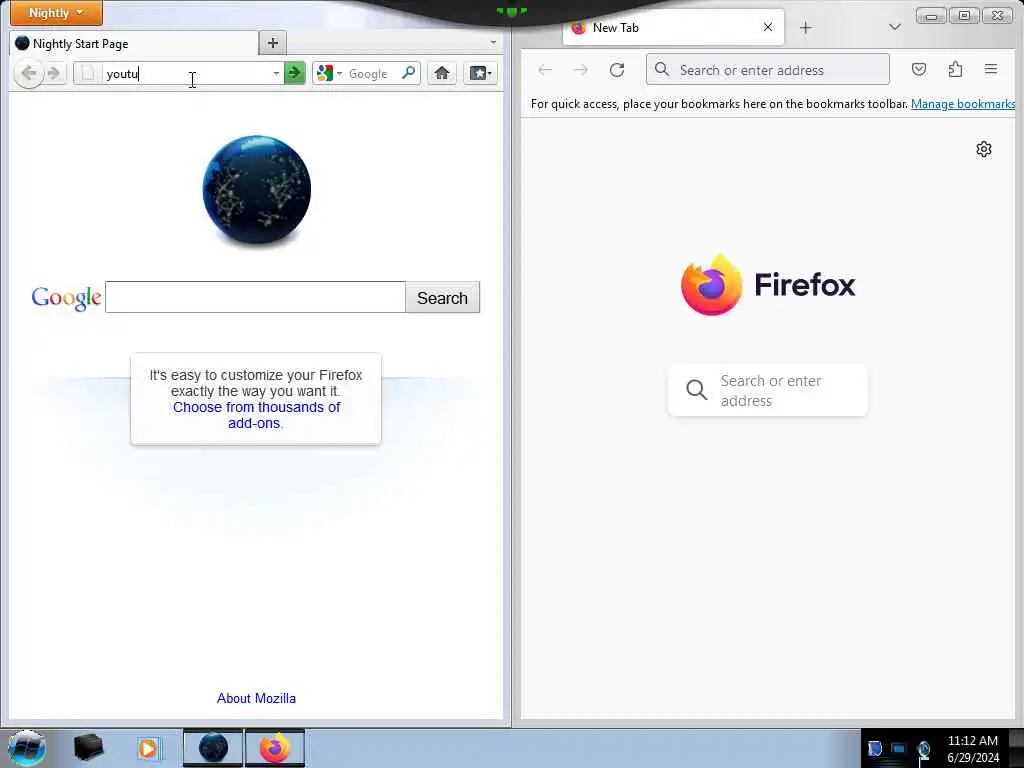
Task: Click the Google logo on start page
Action: click(x=66, y=298)
